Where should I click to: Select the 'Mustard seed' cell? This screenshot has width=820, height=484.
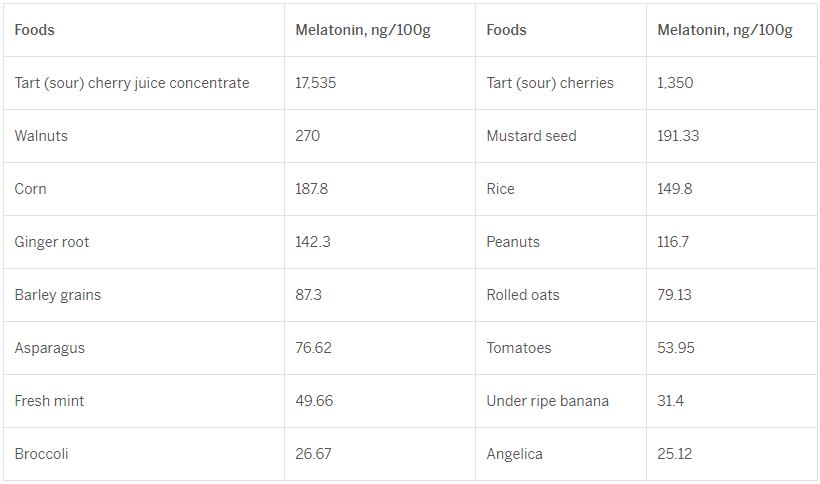pyautogui.click(x=531, y=136)
